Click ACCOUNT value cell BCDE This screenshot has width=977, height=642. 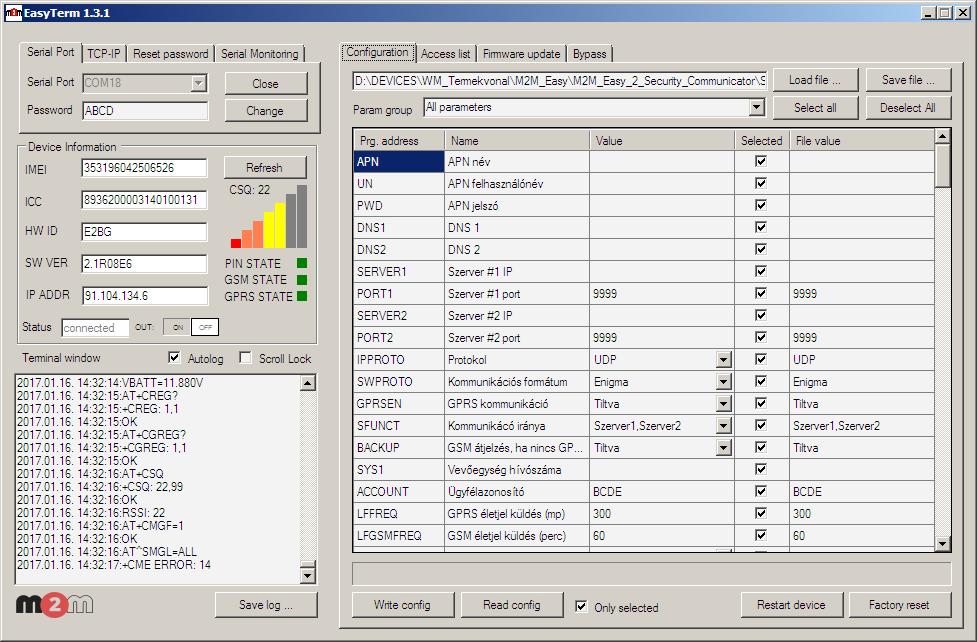point(662,492)
